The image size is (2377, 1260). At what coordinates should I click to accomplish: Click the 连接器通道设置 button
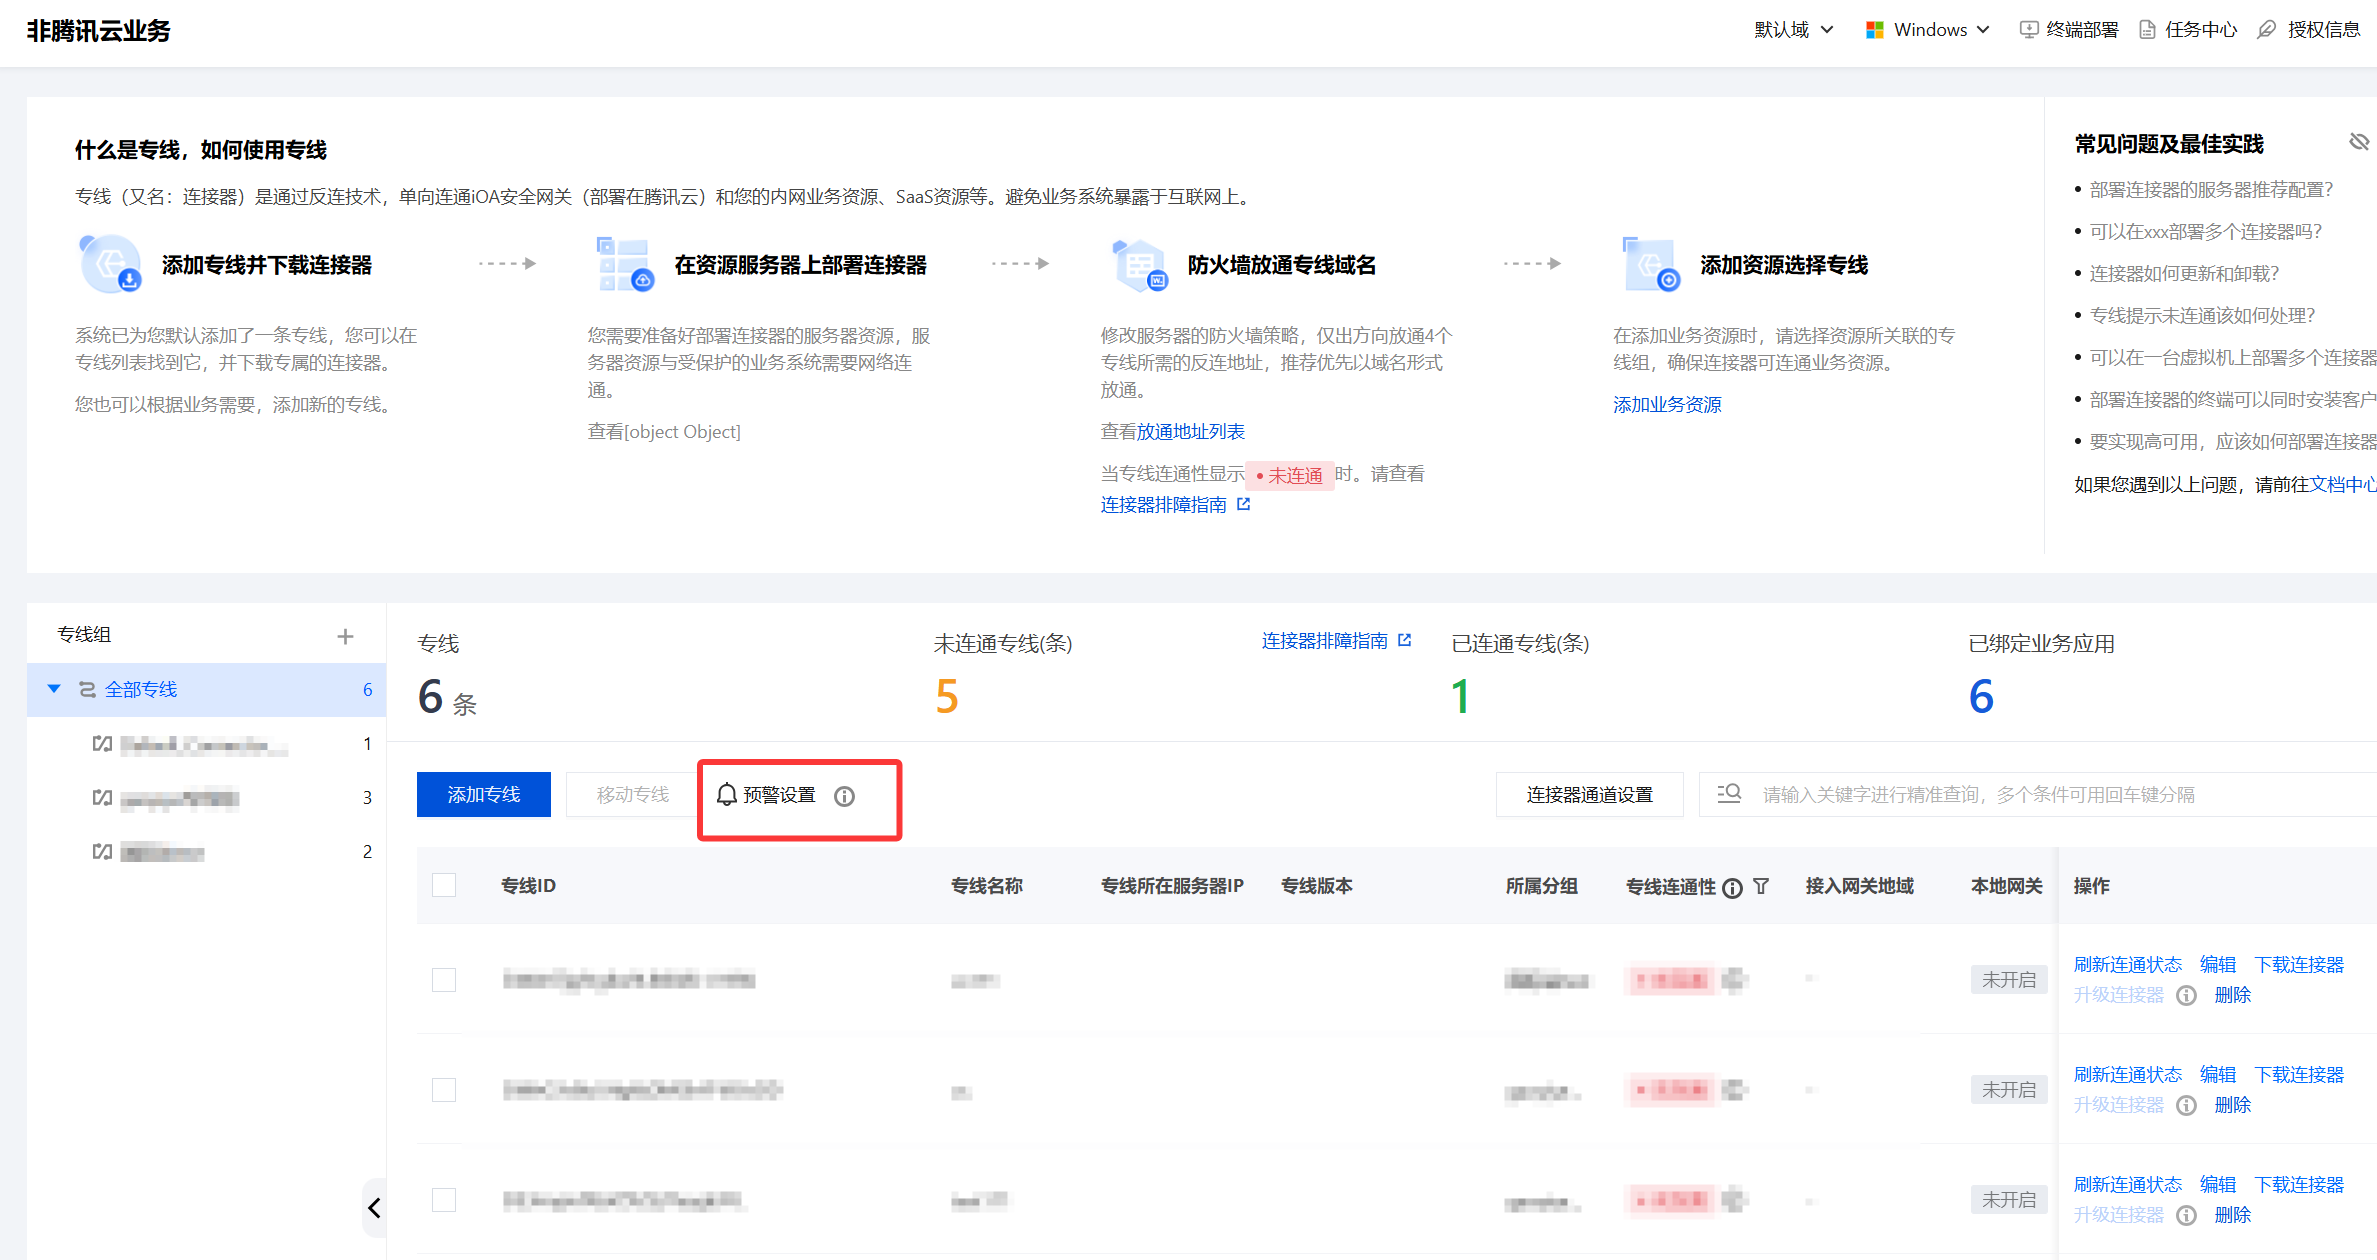(1589, 794)
